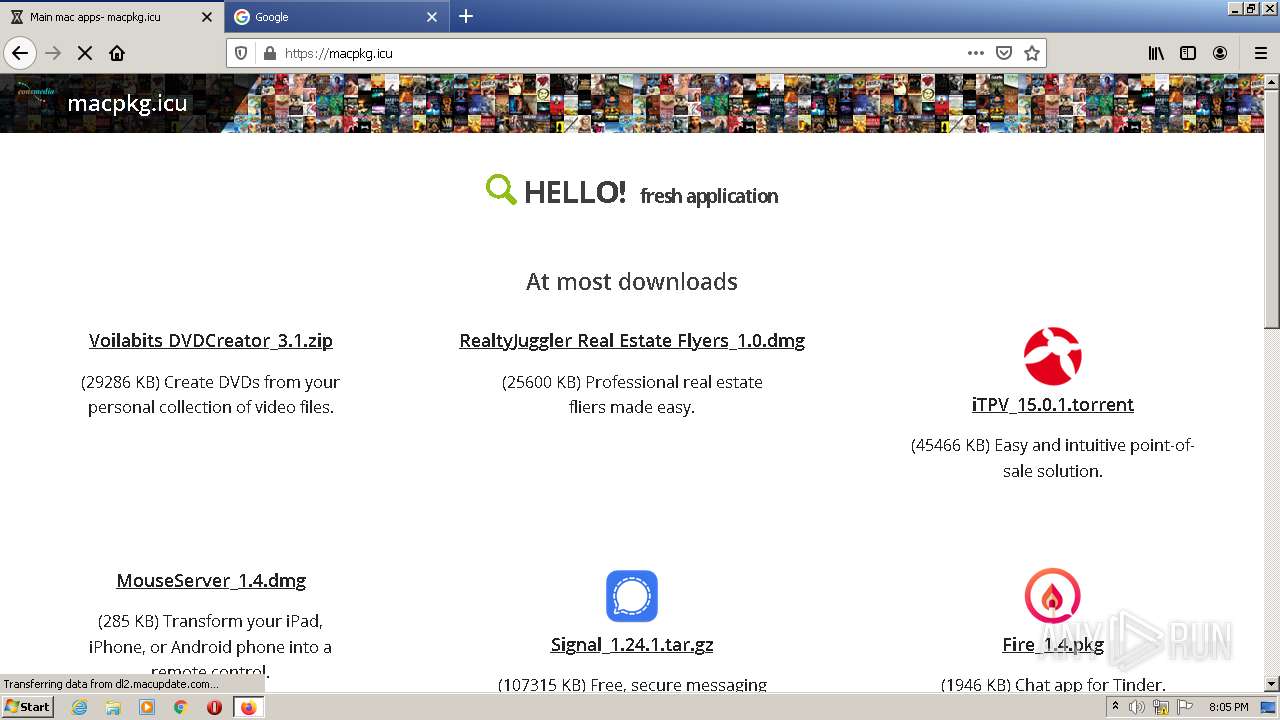This screenshot has width=1280, height=720.
Task: Click the vertical scrollbar thumb
Action: click(1272, 208)
